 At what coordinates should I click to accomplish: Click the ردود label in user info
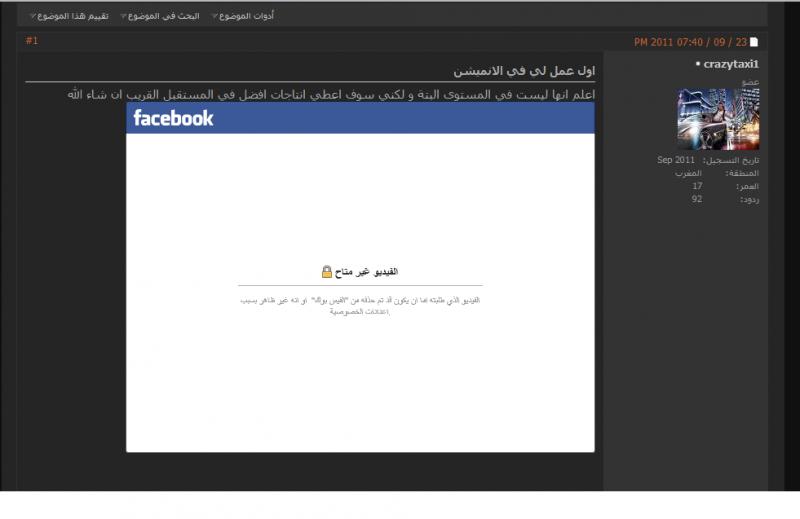tap(749, 200)
